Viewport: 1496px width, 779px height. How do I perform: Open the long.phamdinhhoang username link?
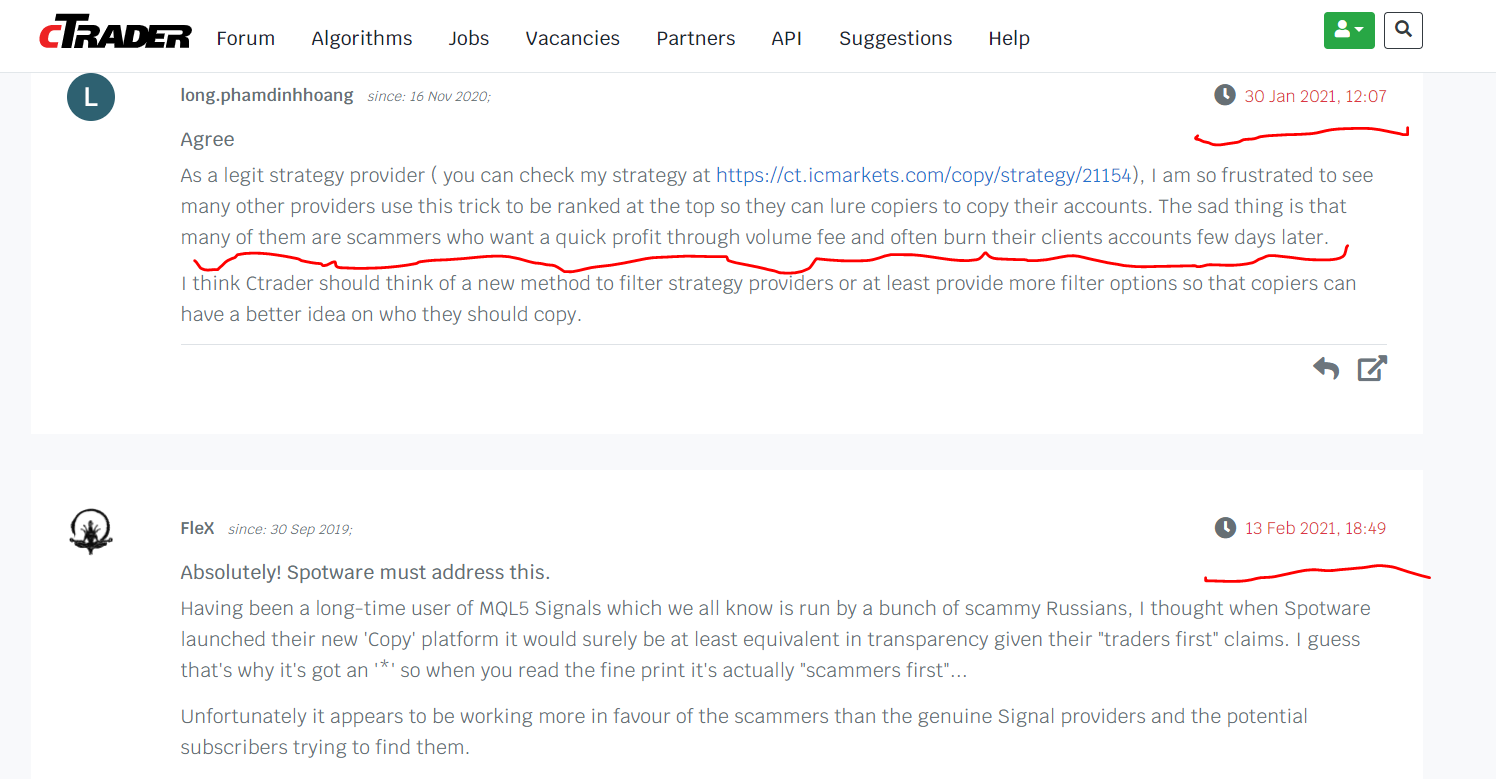coord(267,95)
